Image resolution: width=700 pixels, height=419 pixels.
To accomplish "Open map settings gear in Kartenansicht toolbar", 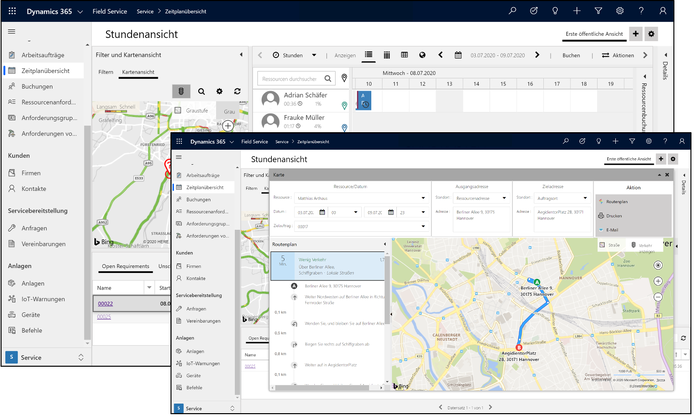I will pyautogui.click(x=219, y=91).
